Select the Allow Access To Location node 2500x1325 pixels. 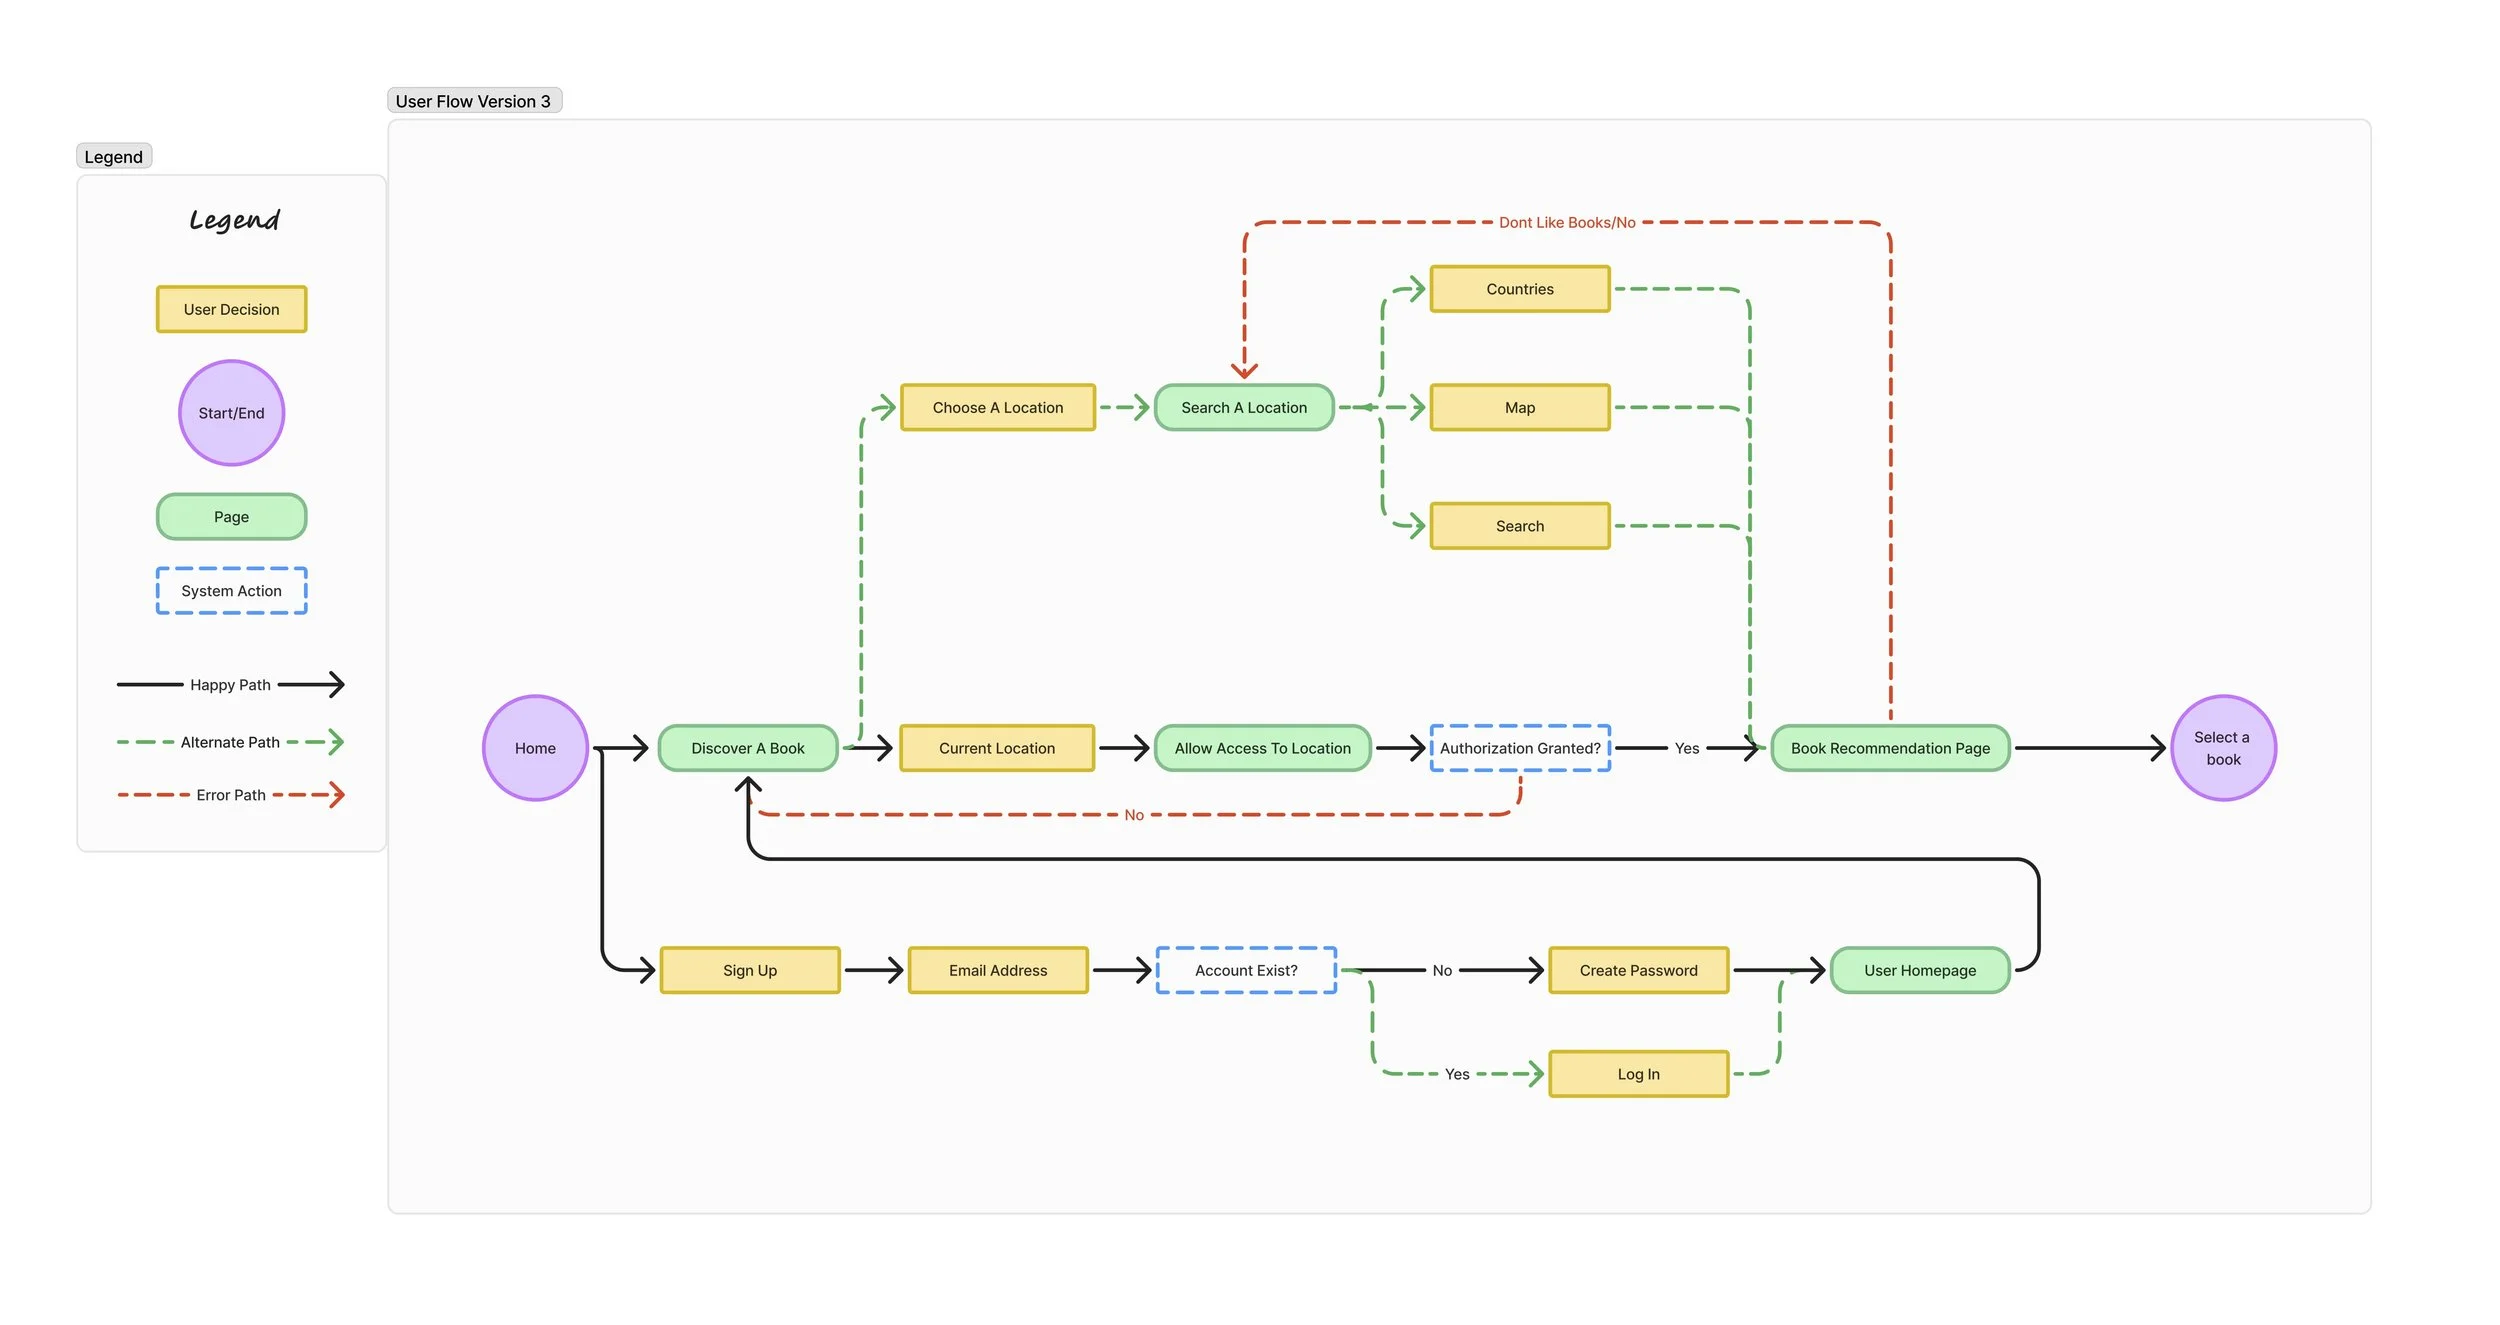[x=1262, y=748]
